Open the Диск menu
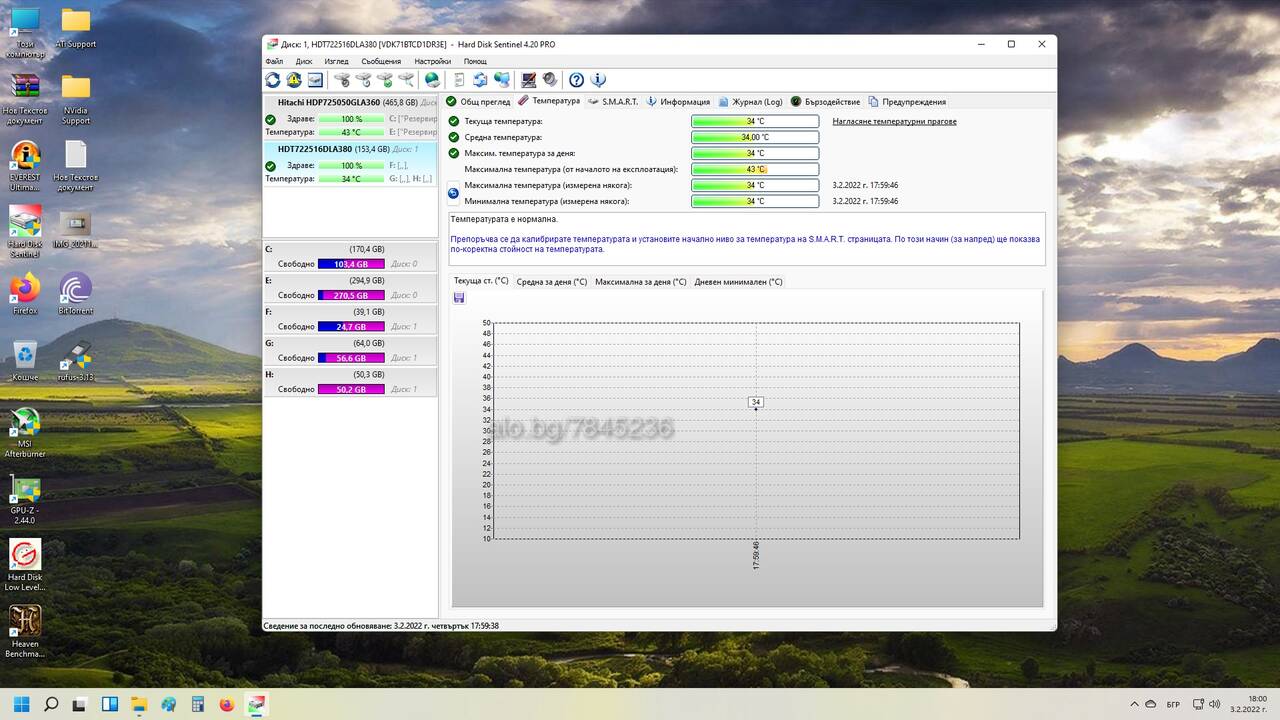 point(304,61)
